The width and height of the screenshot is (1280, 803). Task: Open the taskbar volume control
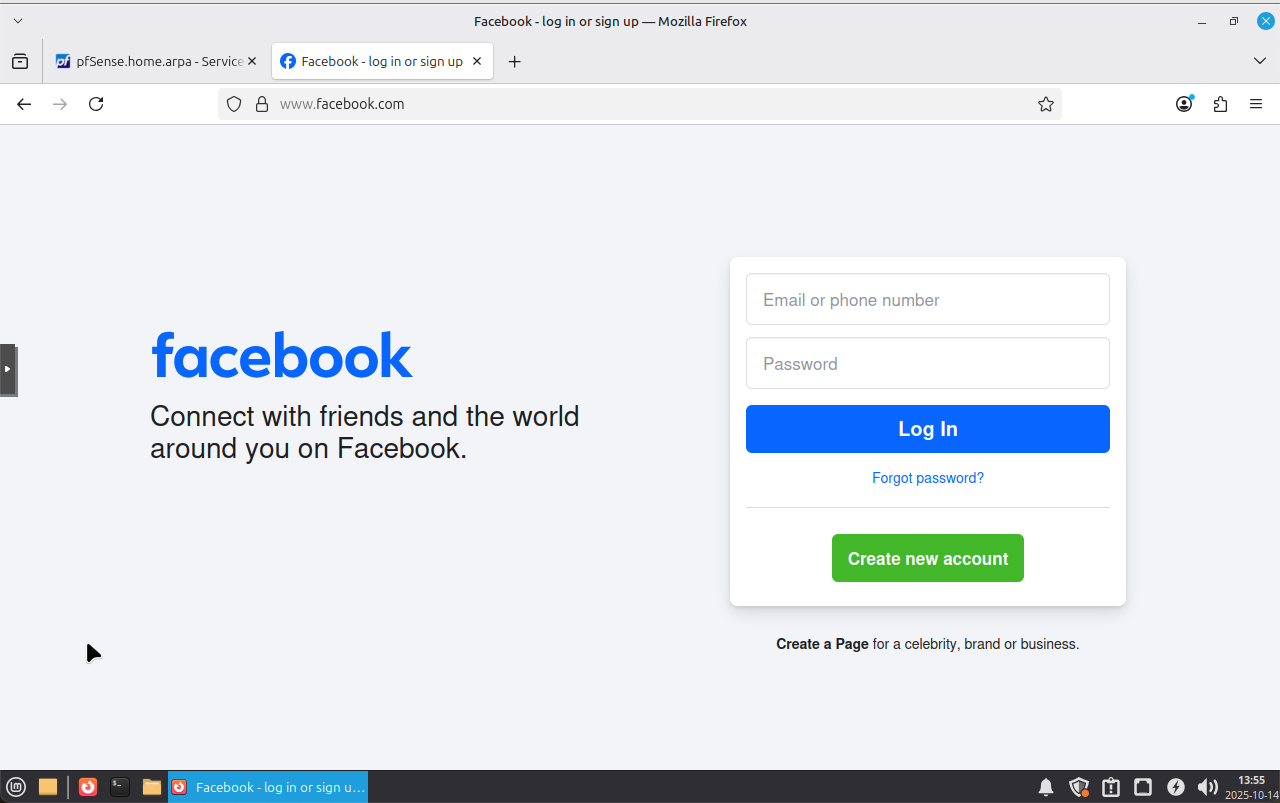[1208, 787]
